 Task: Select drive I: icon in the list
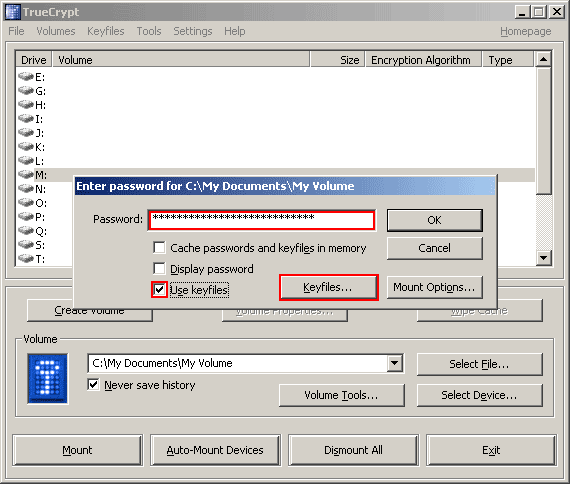26,119
